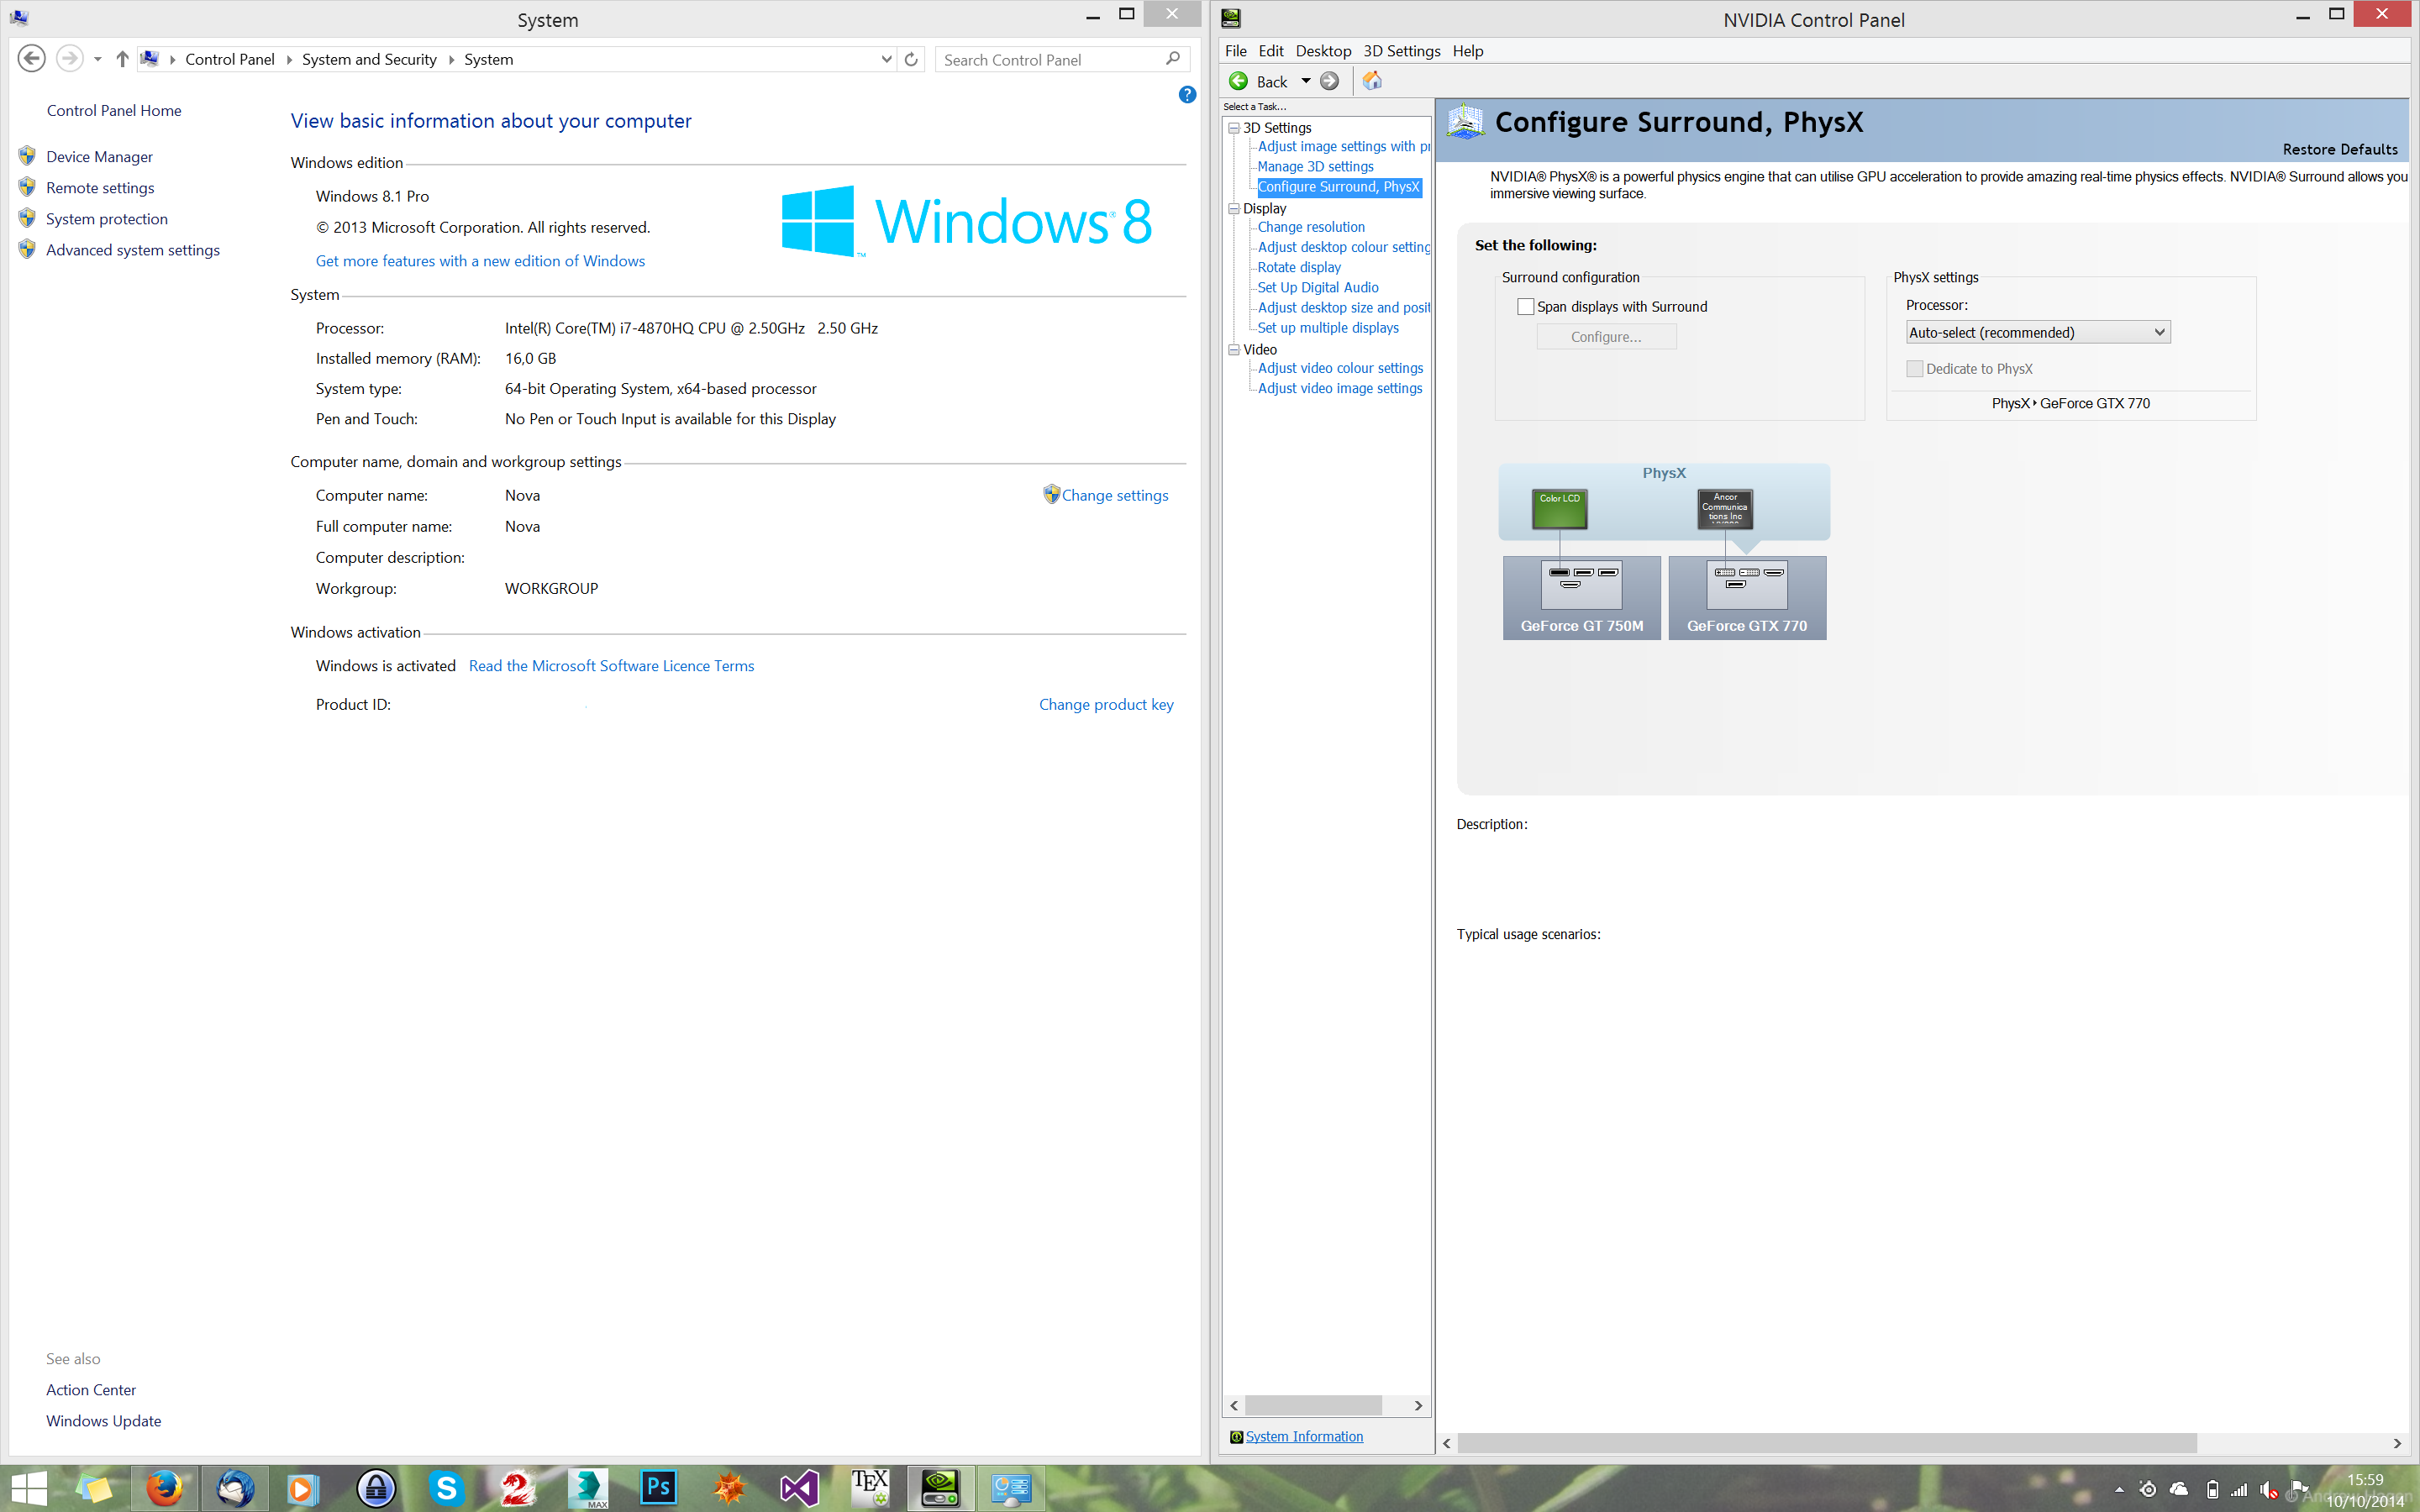Click the OneDrive cloud tray icon
The height and width of the screenshot is (1512, 2420).
pos(2179,1489)
